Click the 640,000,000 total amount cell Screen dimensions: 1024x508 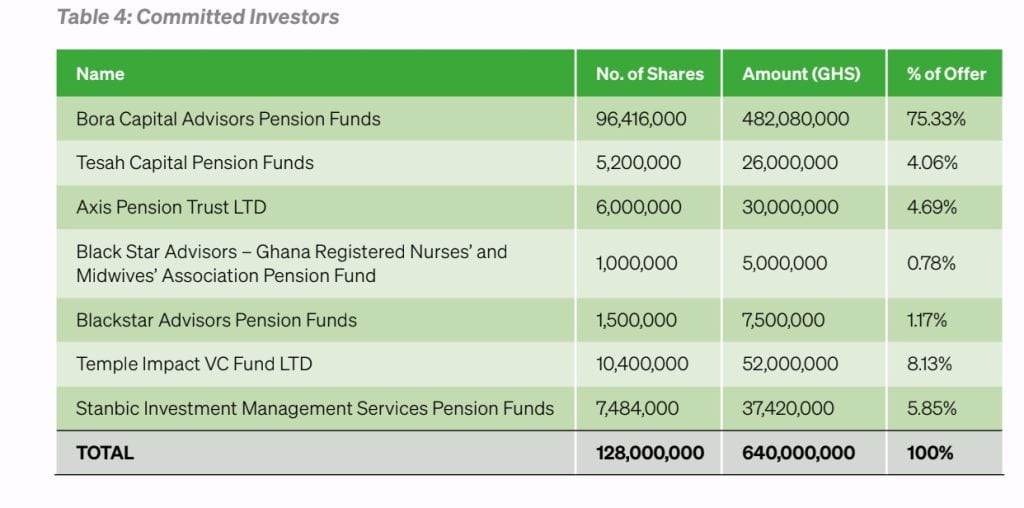[798, 453]
